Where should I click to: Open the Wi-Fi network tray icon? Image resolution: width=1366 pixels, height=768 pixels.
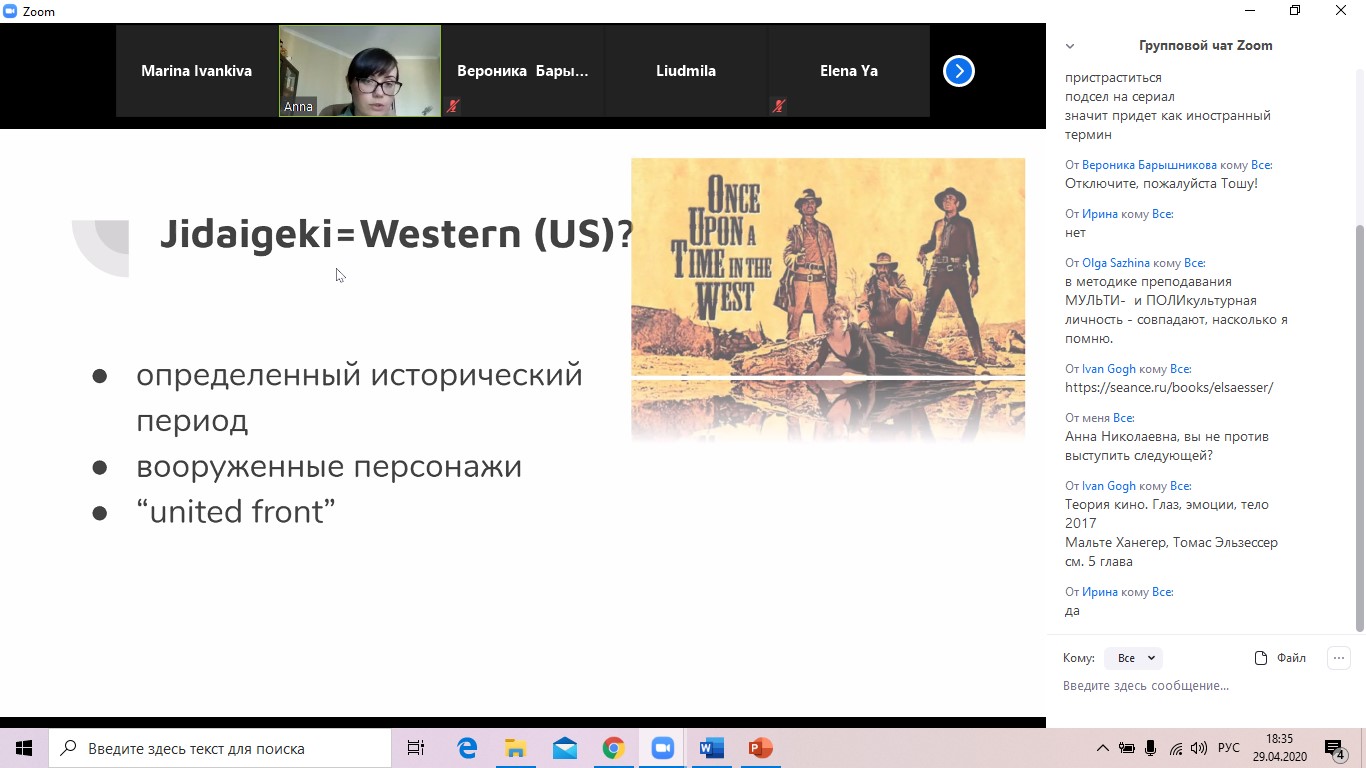(x=1176, y=748)
